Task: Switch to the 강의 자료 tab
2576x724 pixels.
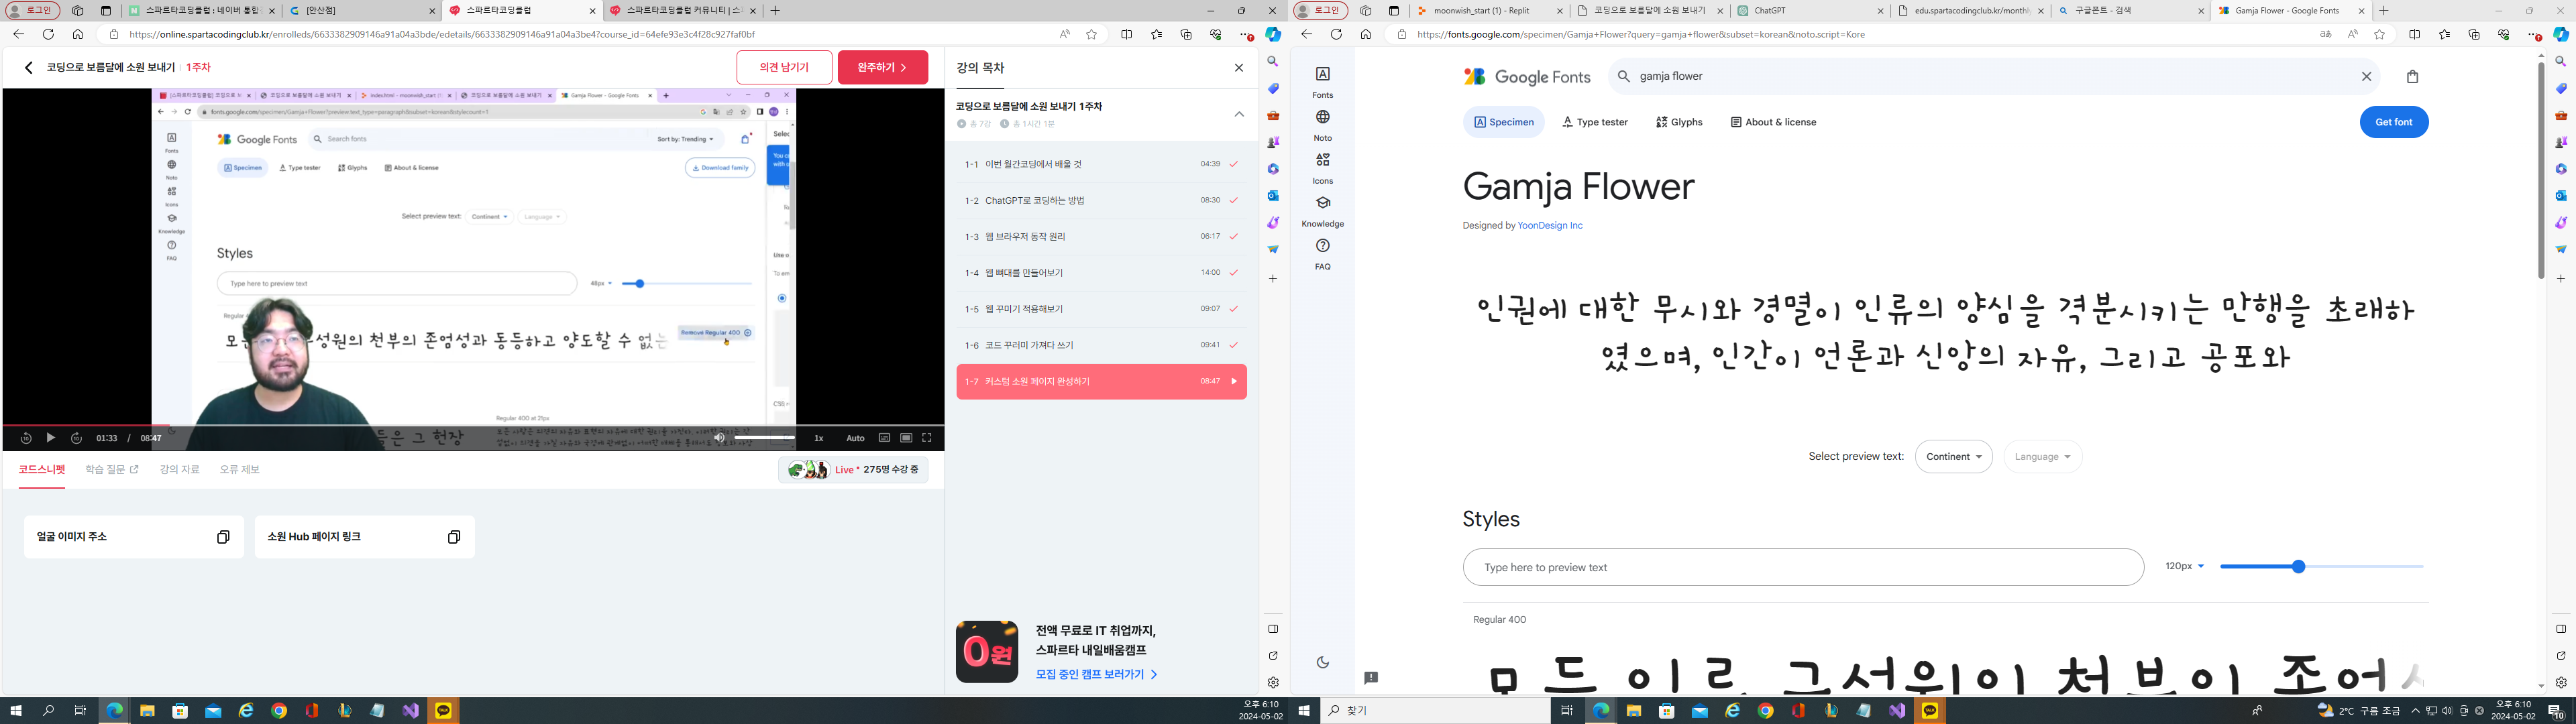Action: (179, 469)
